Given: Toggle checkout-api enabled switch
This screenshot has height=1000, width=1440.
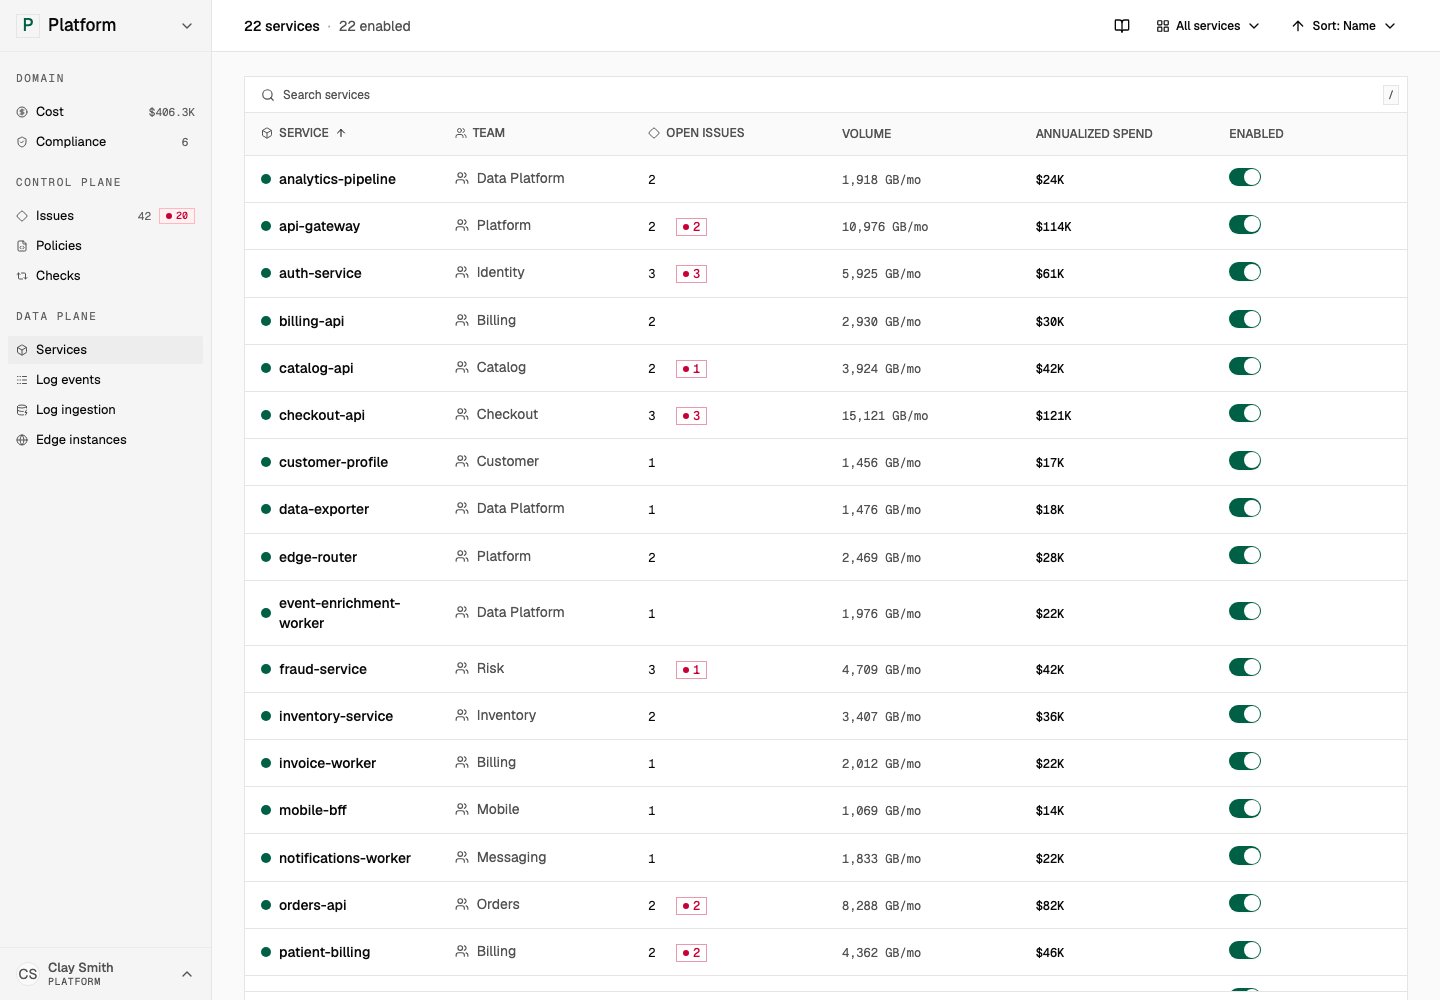Looking at the screenshot, I should tap(1245, 413).
